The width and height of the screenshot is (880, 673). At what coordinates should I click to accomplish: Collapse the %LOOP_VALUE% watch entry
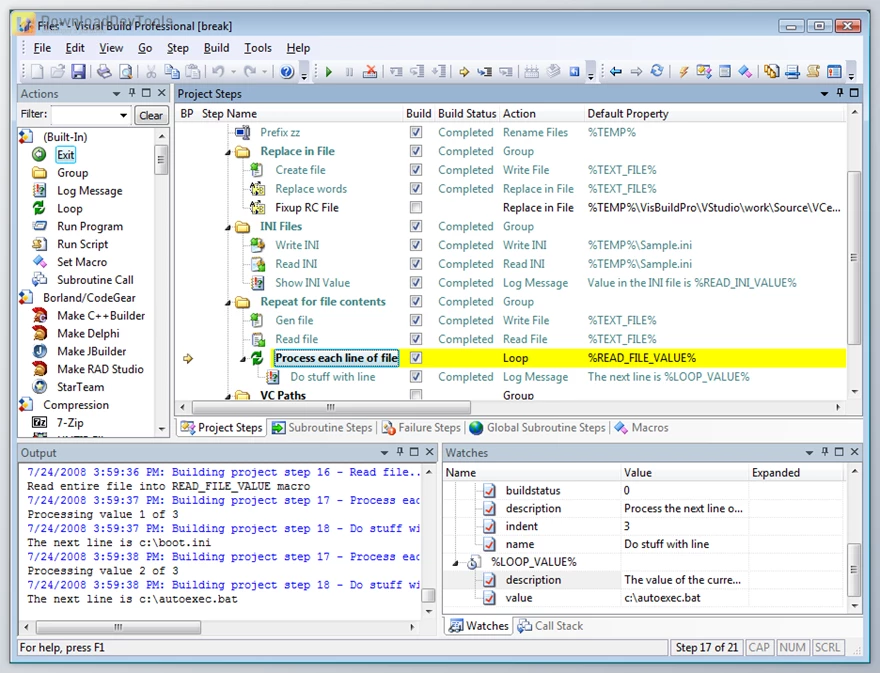point(455,561)
